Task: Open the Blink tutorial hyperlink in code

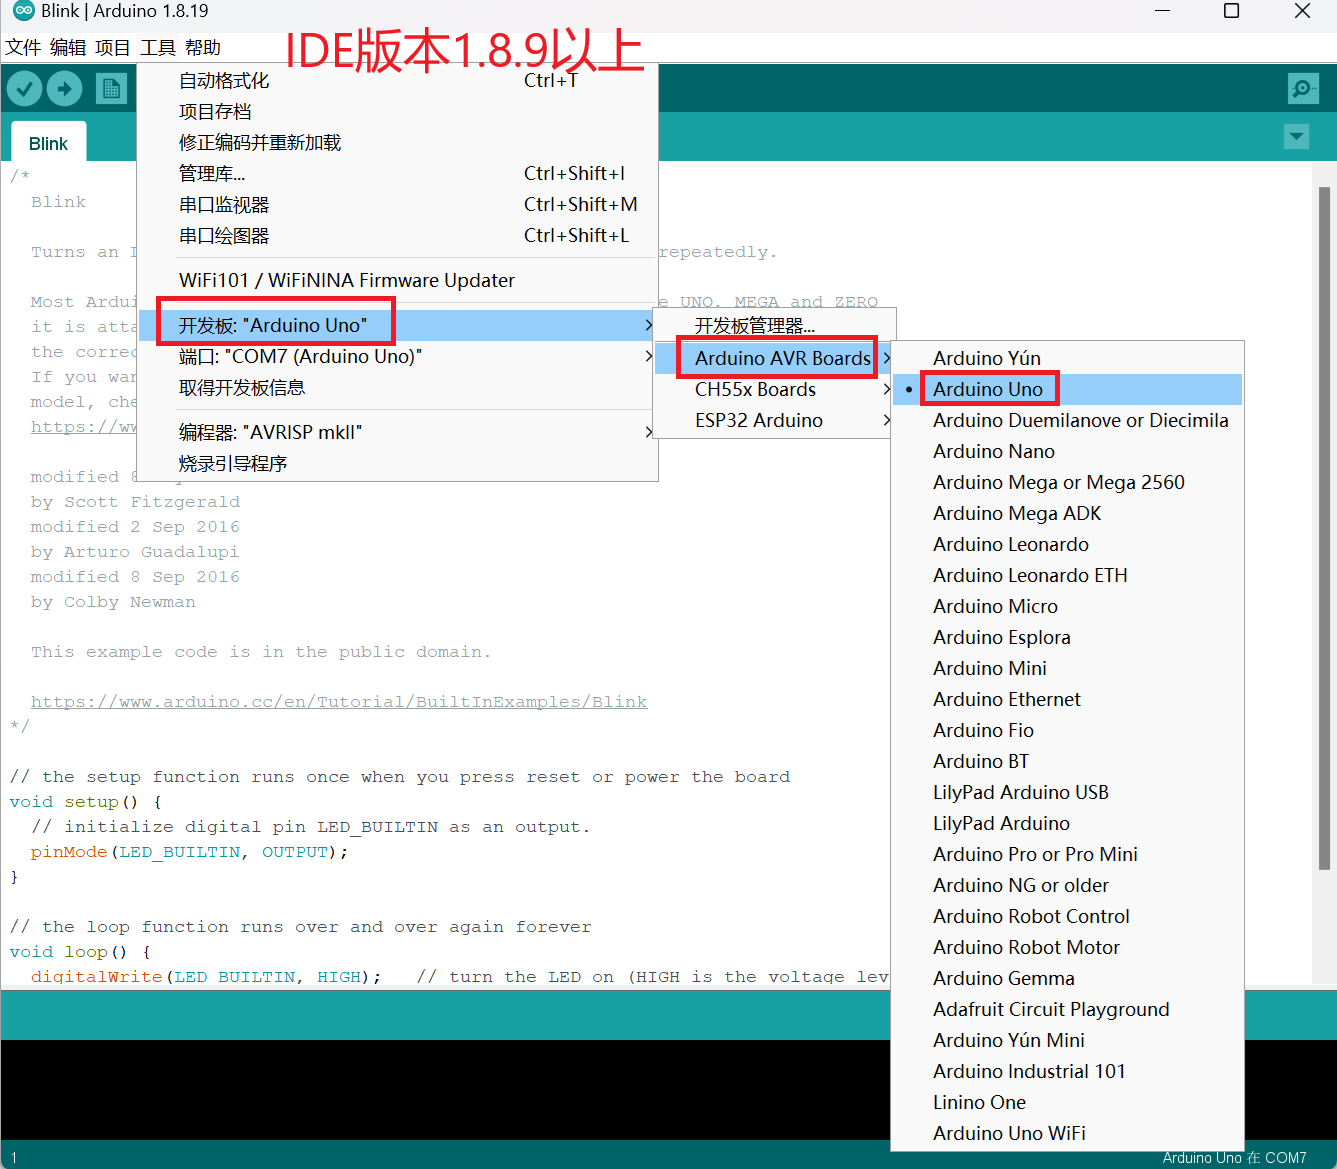Action: (x=338, y=702)
